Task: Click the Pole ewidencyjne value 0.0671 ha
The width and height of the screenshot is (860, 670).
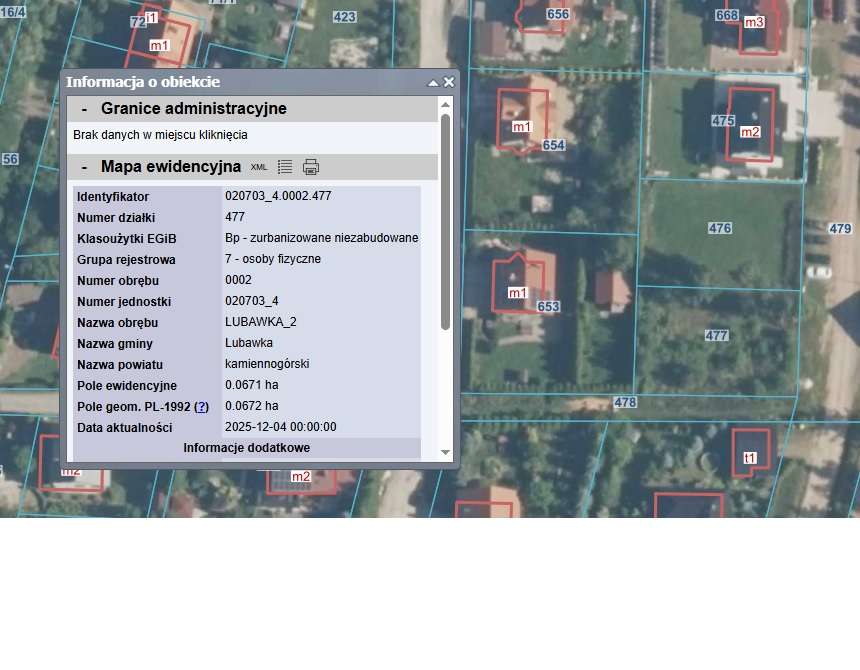Action: (252, 385)
